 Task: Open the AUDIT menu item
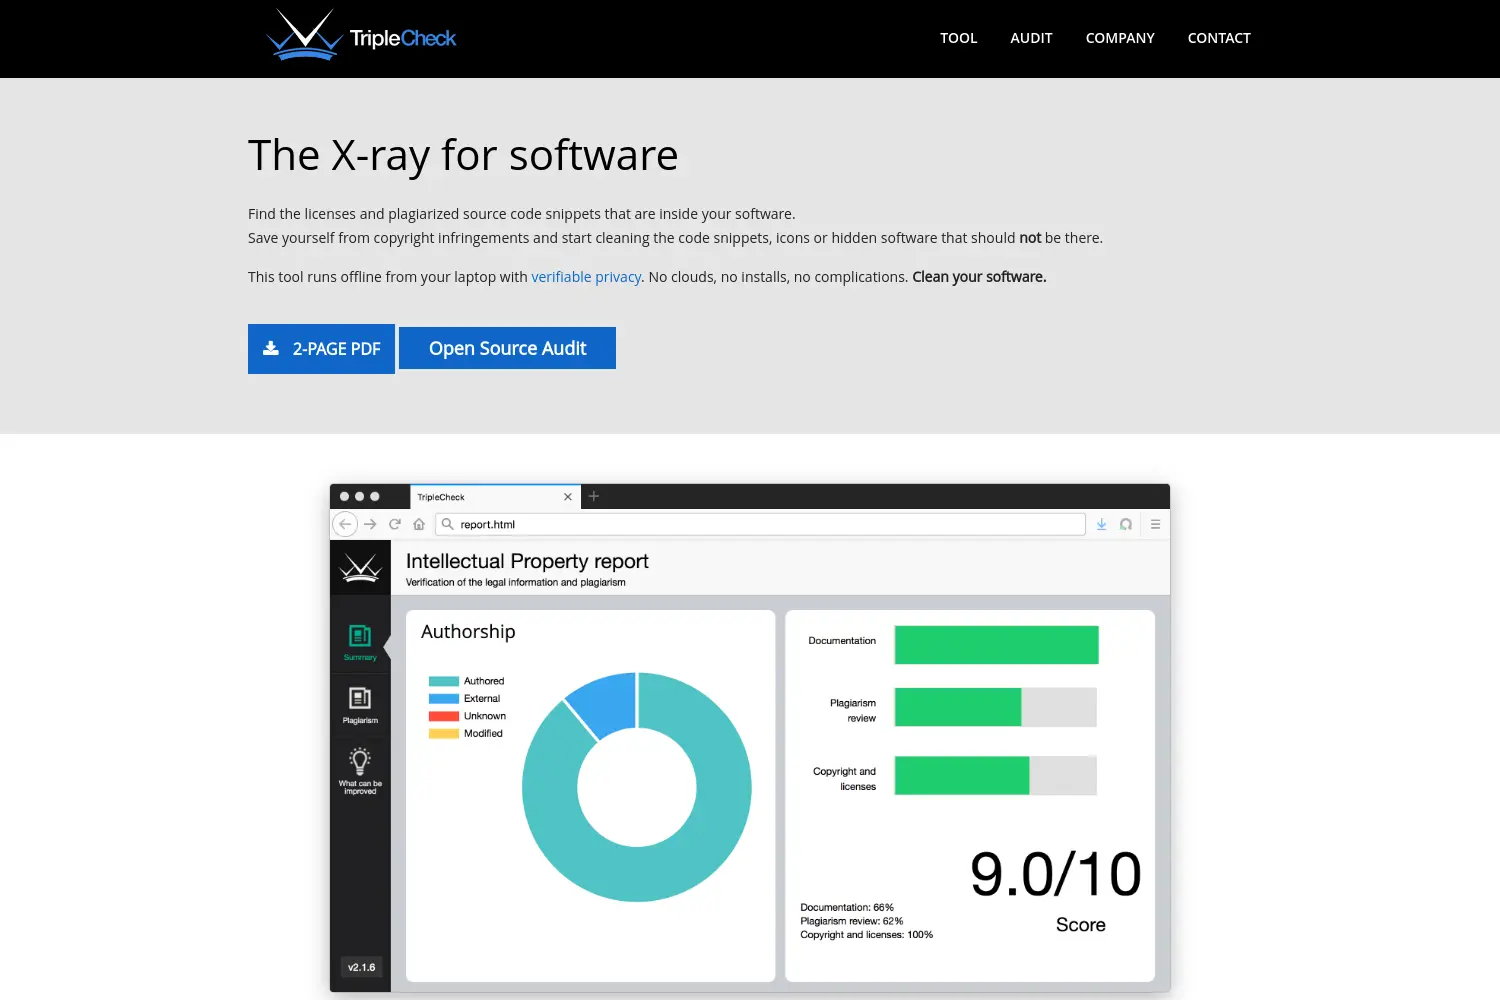tap(1031, 38)
